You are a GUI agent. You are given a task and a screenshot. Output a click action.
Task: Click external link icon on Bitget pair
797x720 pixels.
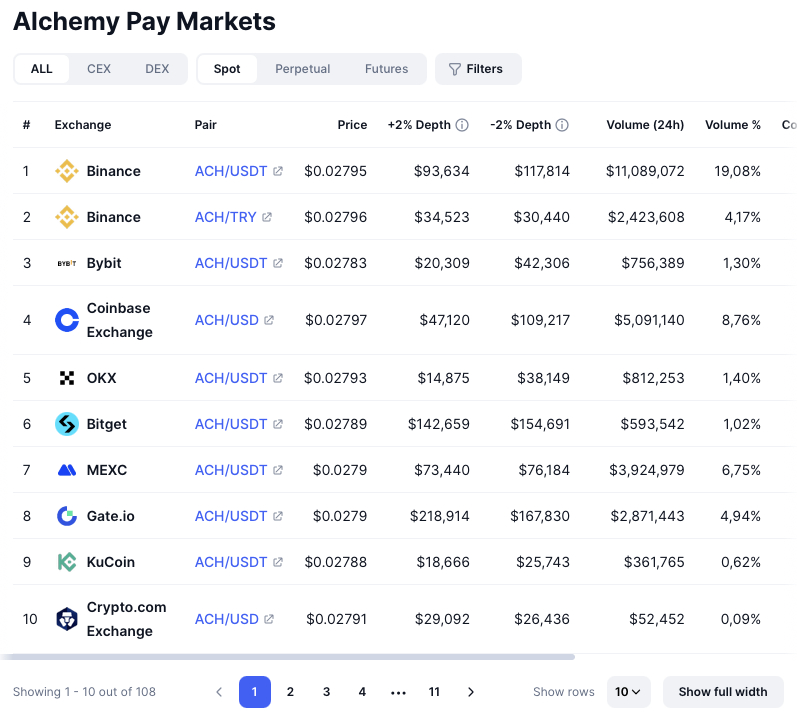(x=278, y=424)
